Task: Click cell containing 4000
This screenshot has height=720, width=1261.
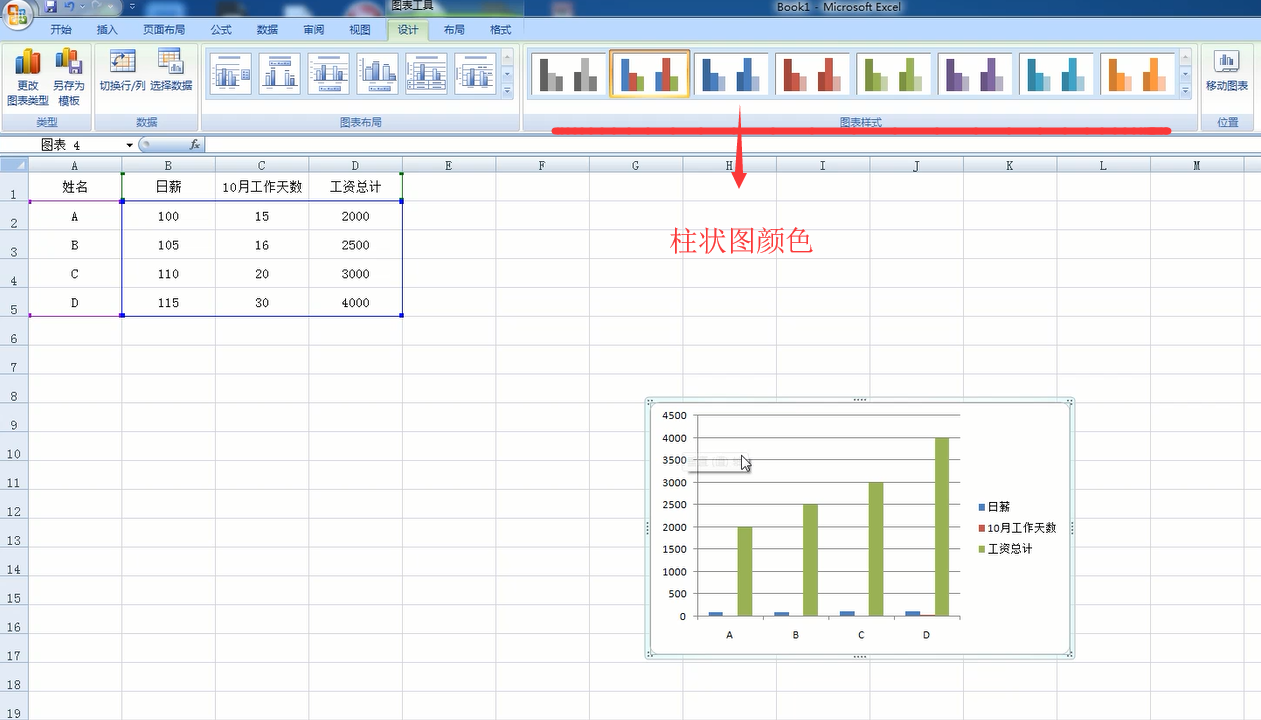Action: [355, 303]
